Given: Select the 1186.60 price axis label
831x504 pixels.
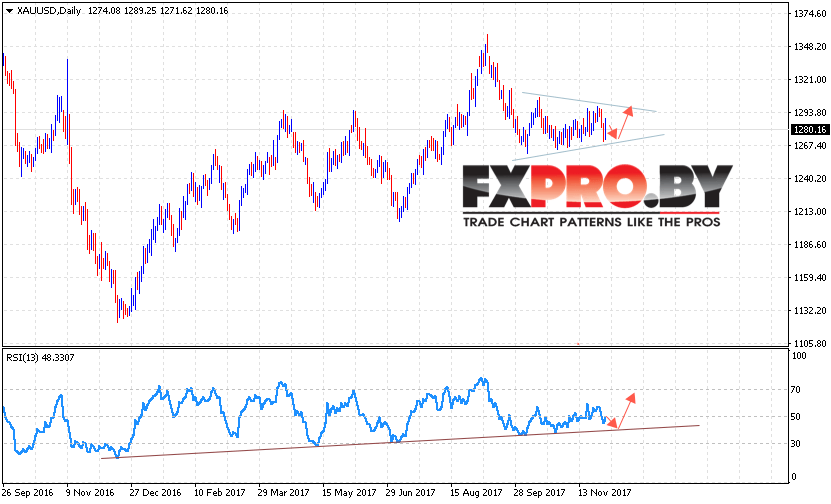Looking at the screenshot, I should point(810,244).
